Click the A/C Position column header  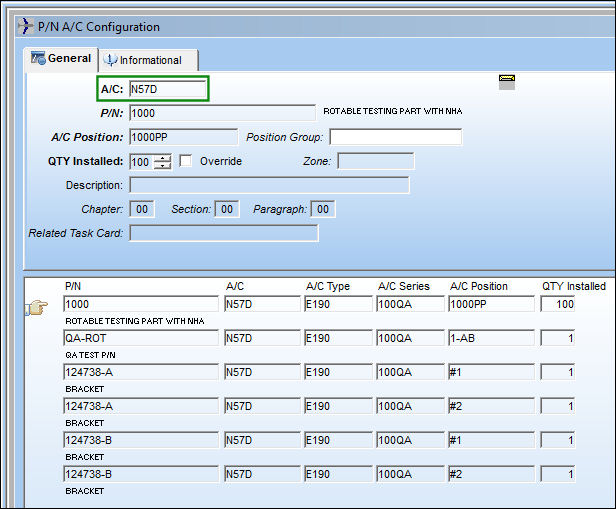point(479,286)
